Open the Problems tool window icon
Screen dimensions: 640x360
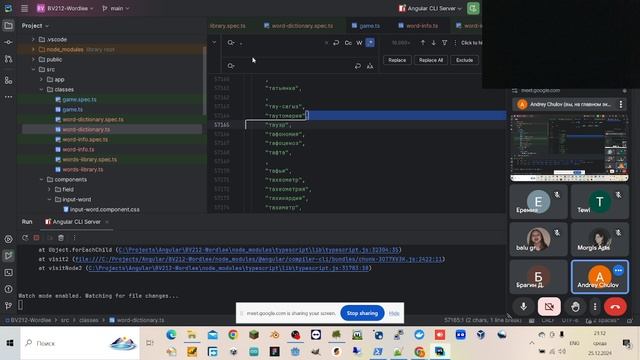pyautogui.click(x=8, y=289)
